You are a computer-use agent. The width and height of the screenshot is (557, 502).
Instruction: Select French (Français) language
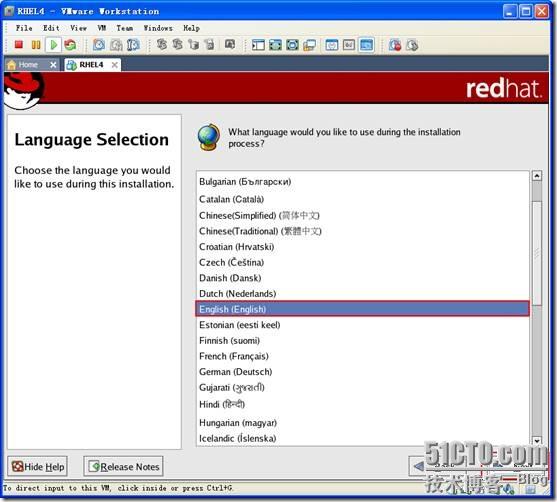click(362, 356)
